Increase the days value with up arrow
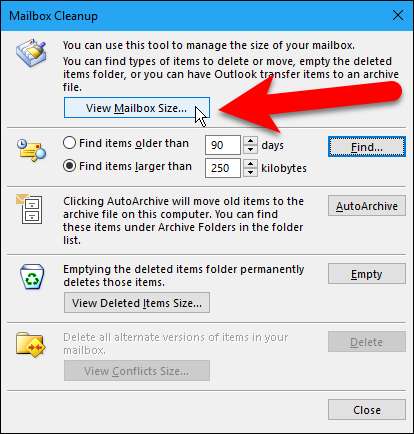Viewport: 414px width, 434px height. pyautogui.click(x=250, y=140)
